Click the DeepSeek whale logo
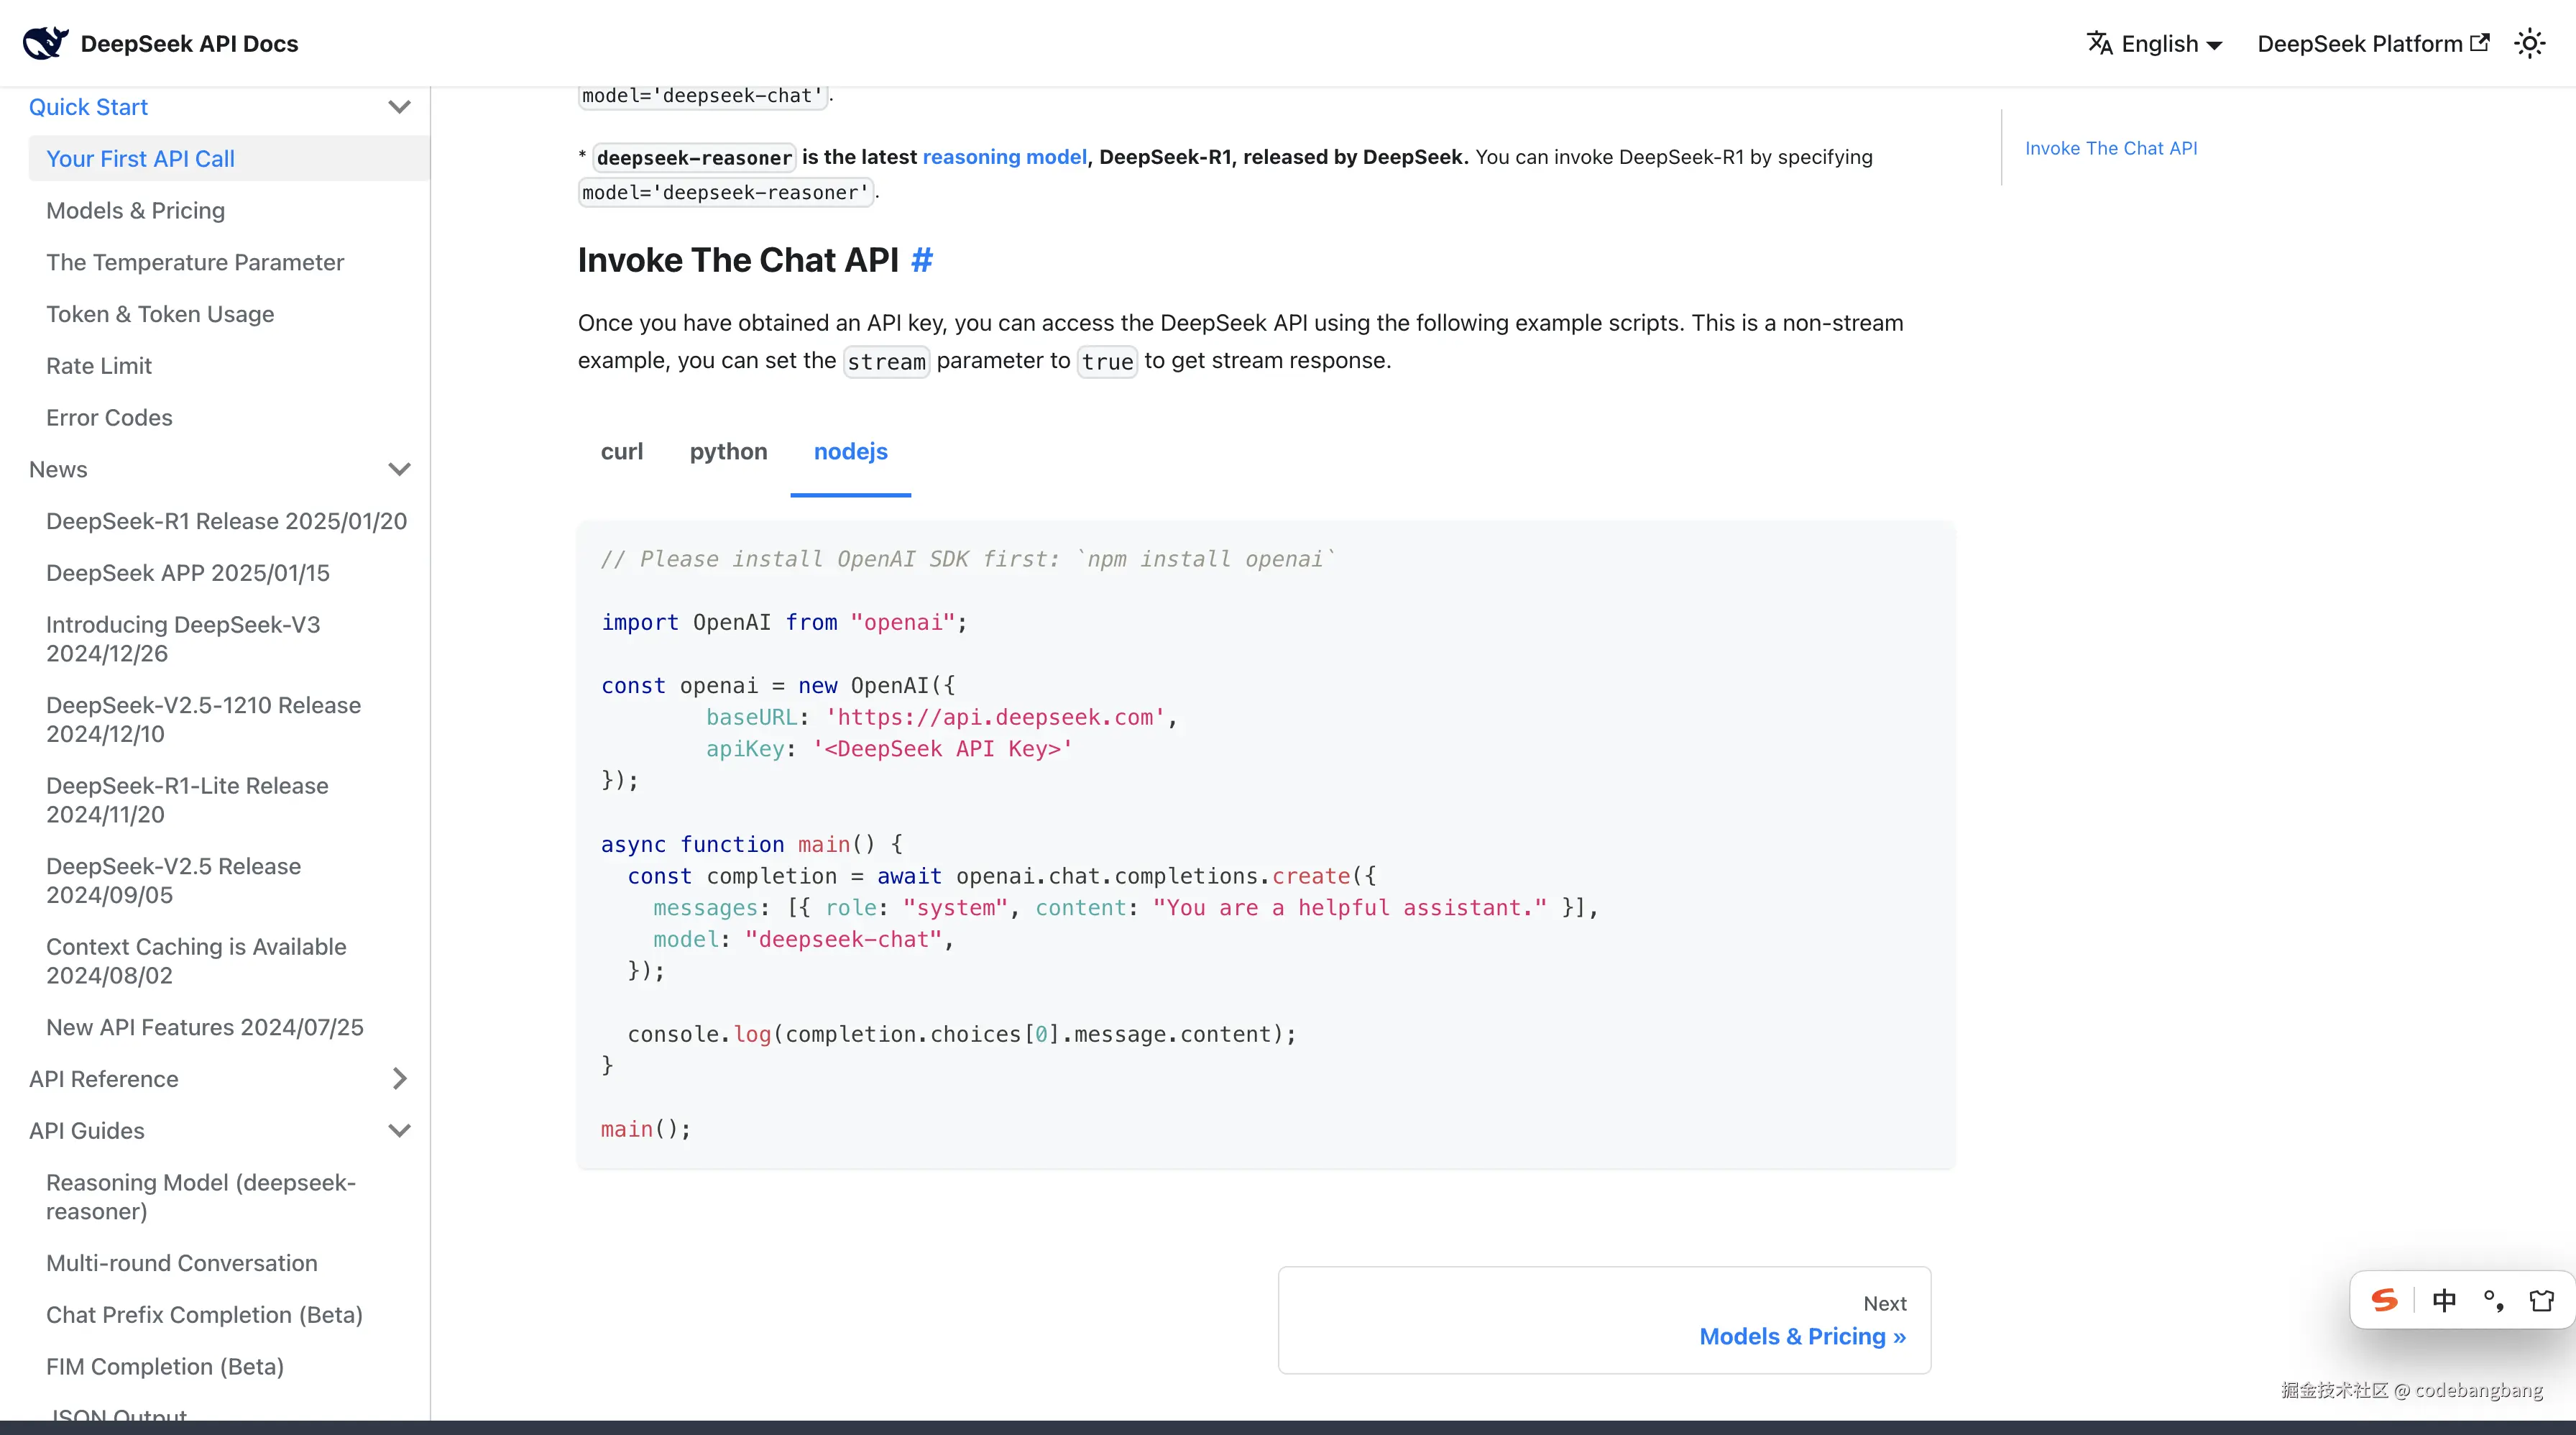This screenshot has width=2576, height=1435. point(46,43)
